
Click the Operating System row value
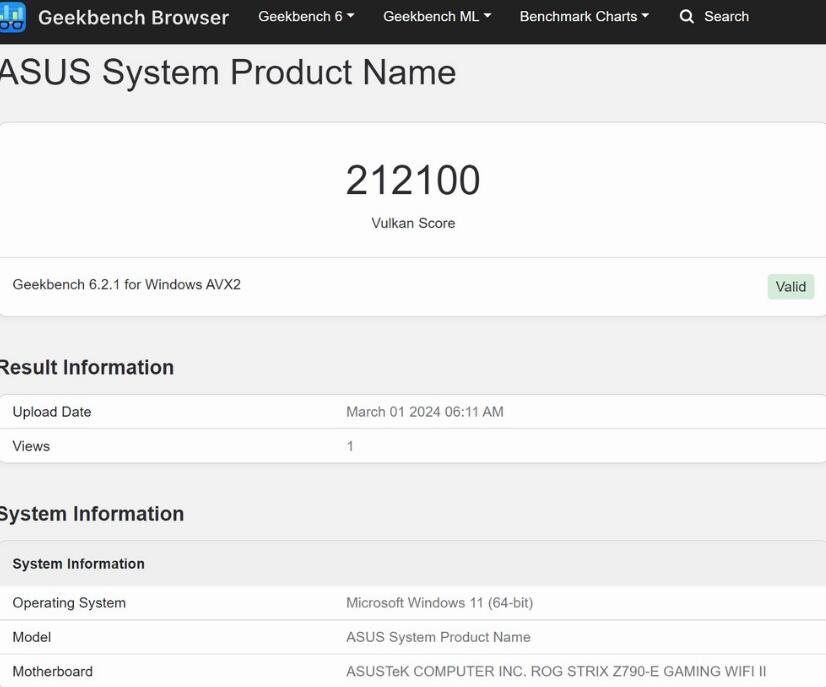(x=439, y=603)
